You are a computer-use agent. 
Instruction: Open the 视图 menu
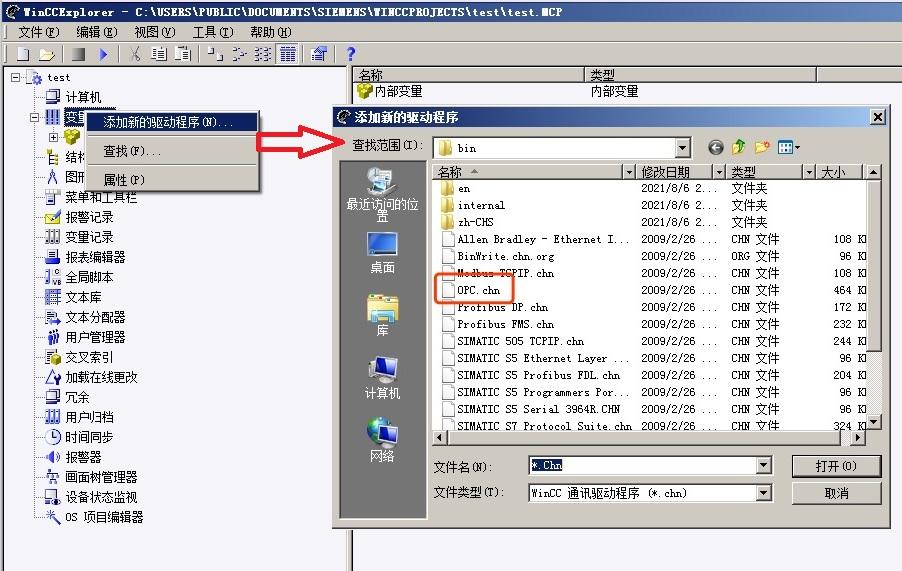tap(155, 32)
